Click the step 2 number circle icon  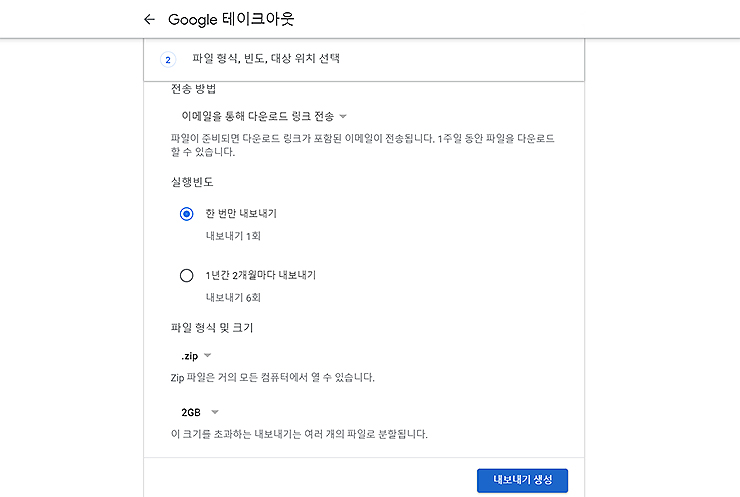tap(168, 60)
